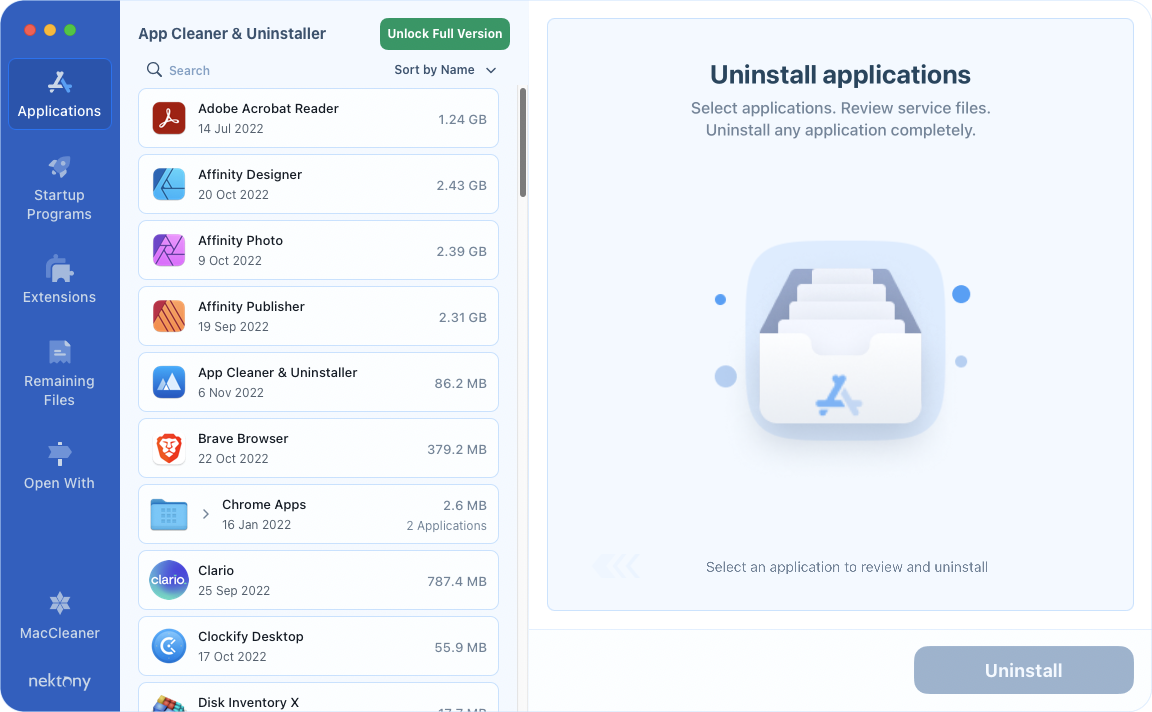Viewport: 1152px width, 712px height.
Task: Click the 2.39 GB size value
Action: [461, 252]
